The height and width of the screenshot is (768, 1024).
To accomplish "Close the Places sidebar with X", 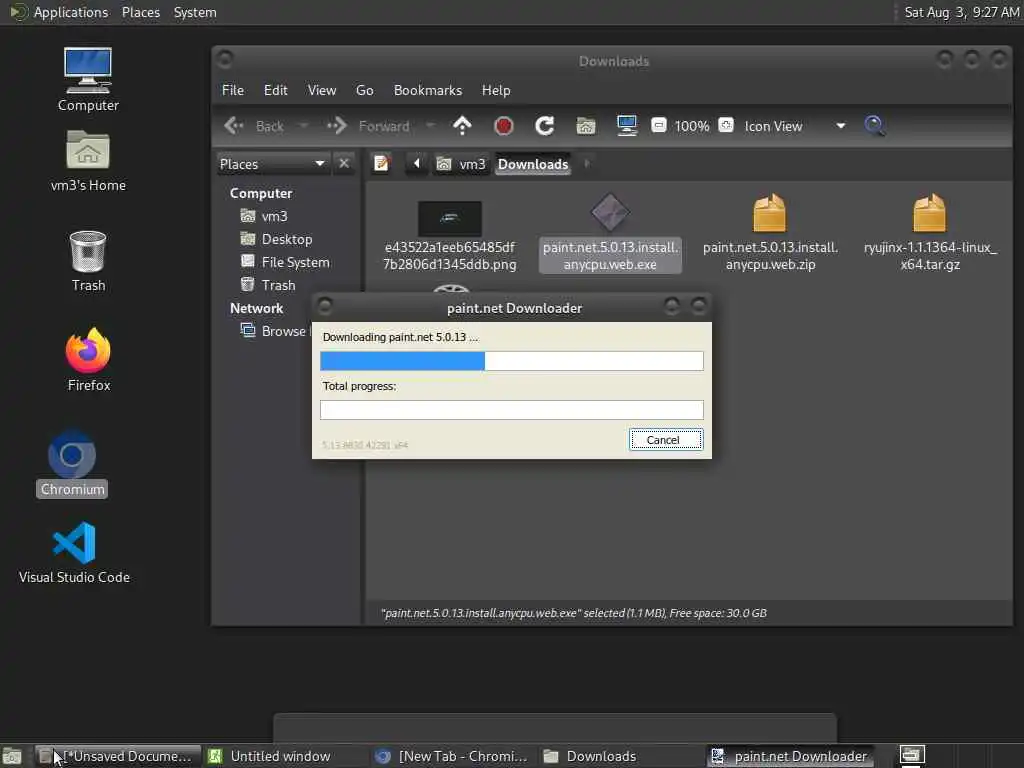I will (x=344, y=163).
